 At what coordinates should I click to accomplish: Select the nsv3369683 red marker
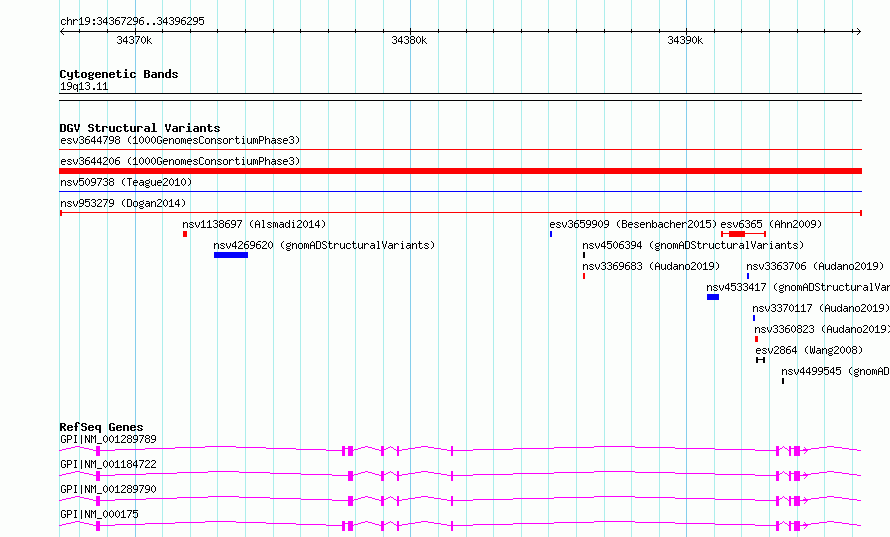click(584, 276)
